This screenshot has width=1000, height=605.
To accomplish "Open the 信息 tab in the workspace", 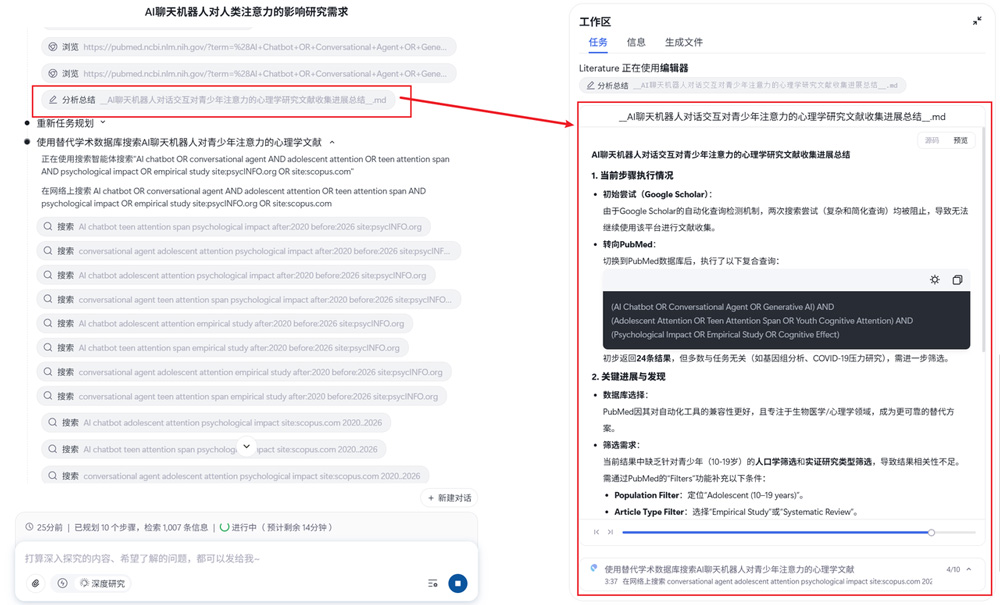I will (x=639, y=42).
